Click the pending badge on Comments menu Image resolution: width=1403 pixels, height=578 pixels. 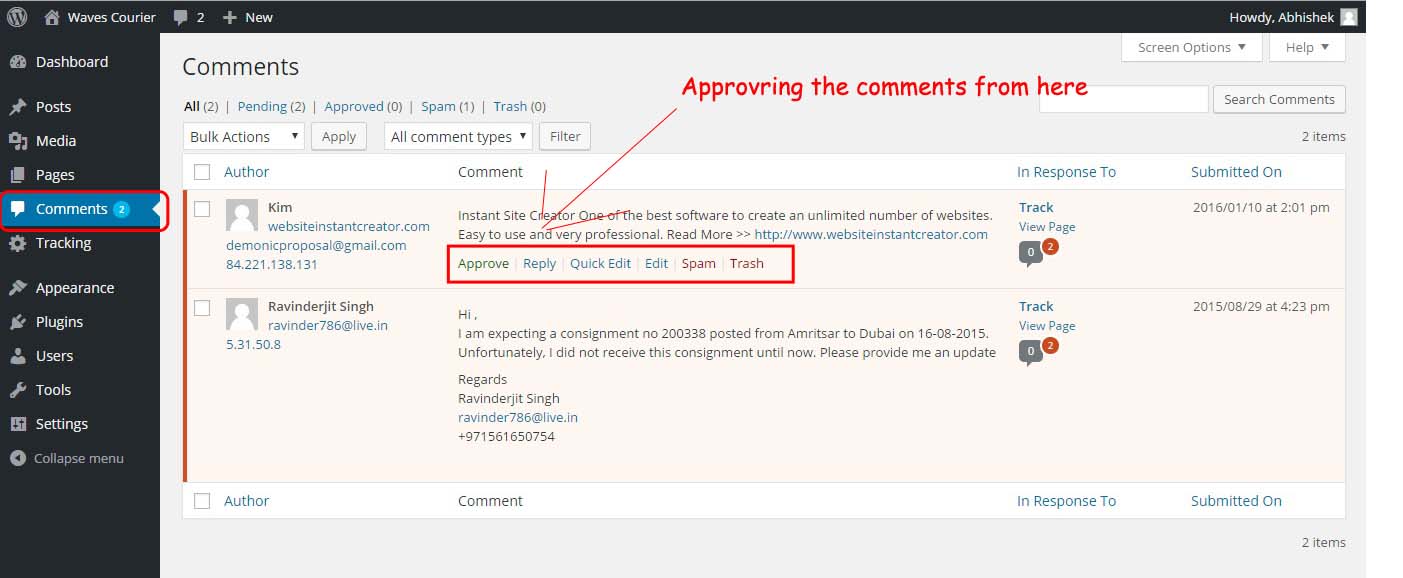[x=121, y=209]
